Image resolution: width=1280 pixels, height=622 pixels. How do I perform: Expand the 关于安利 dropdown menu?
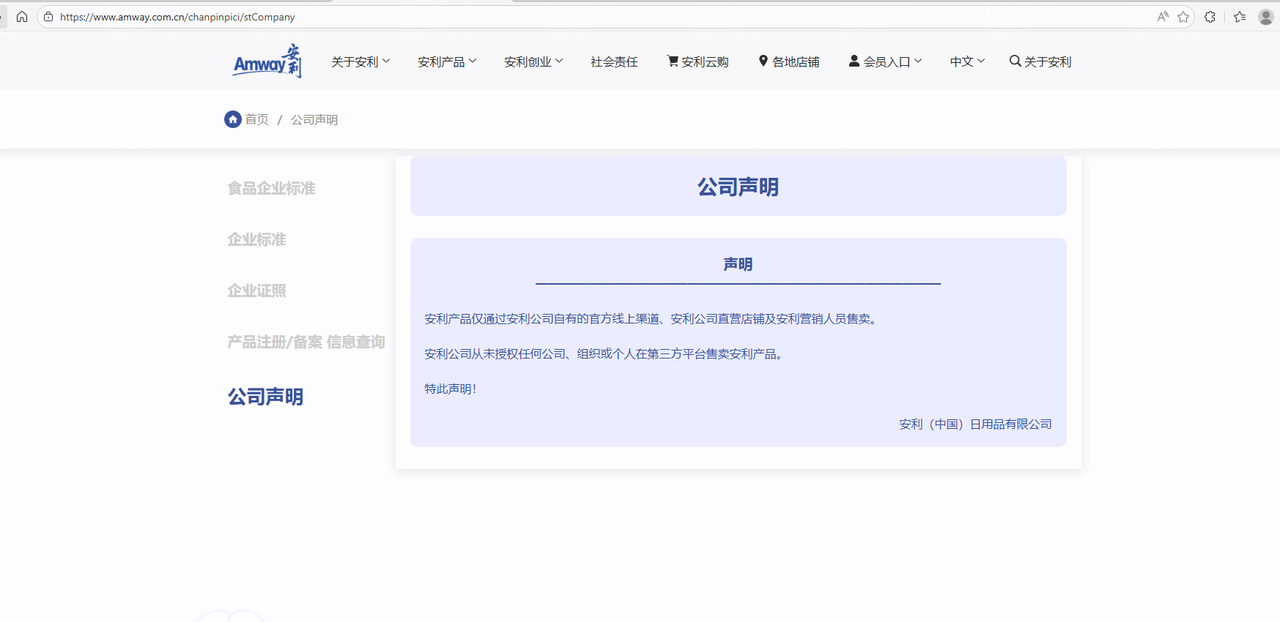361,62
